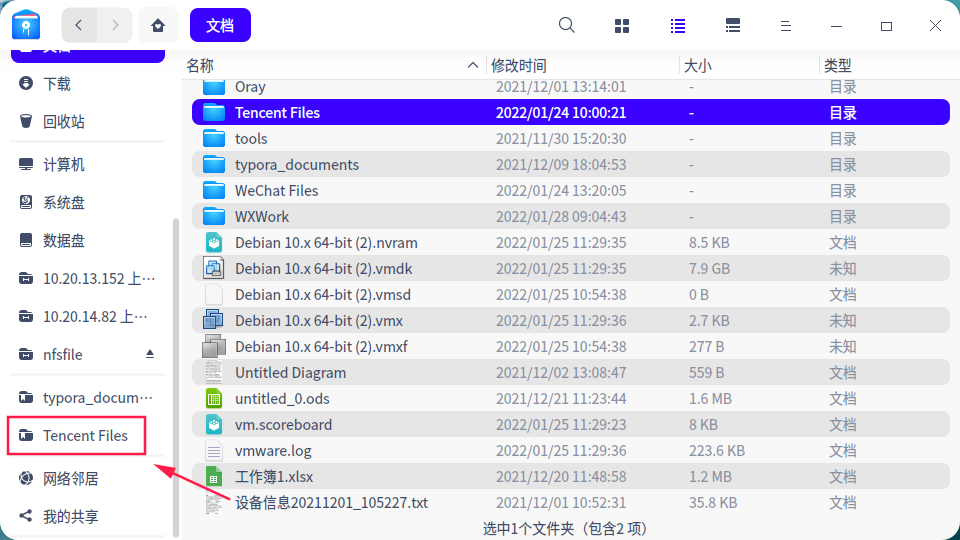Open 系统盘 in the sidebar
This screenshot has width=960, height=540.
pyautogui.click(x=88, y=203)
